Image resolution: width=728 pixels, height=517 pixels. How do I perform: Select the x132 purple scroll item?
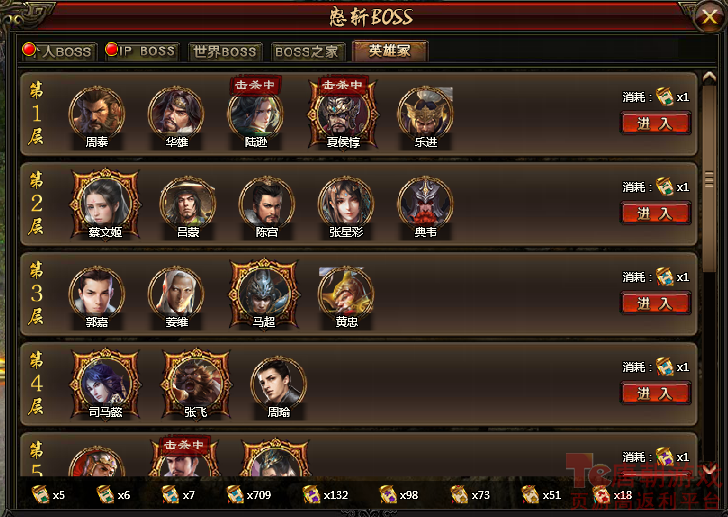(311, 495)
